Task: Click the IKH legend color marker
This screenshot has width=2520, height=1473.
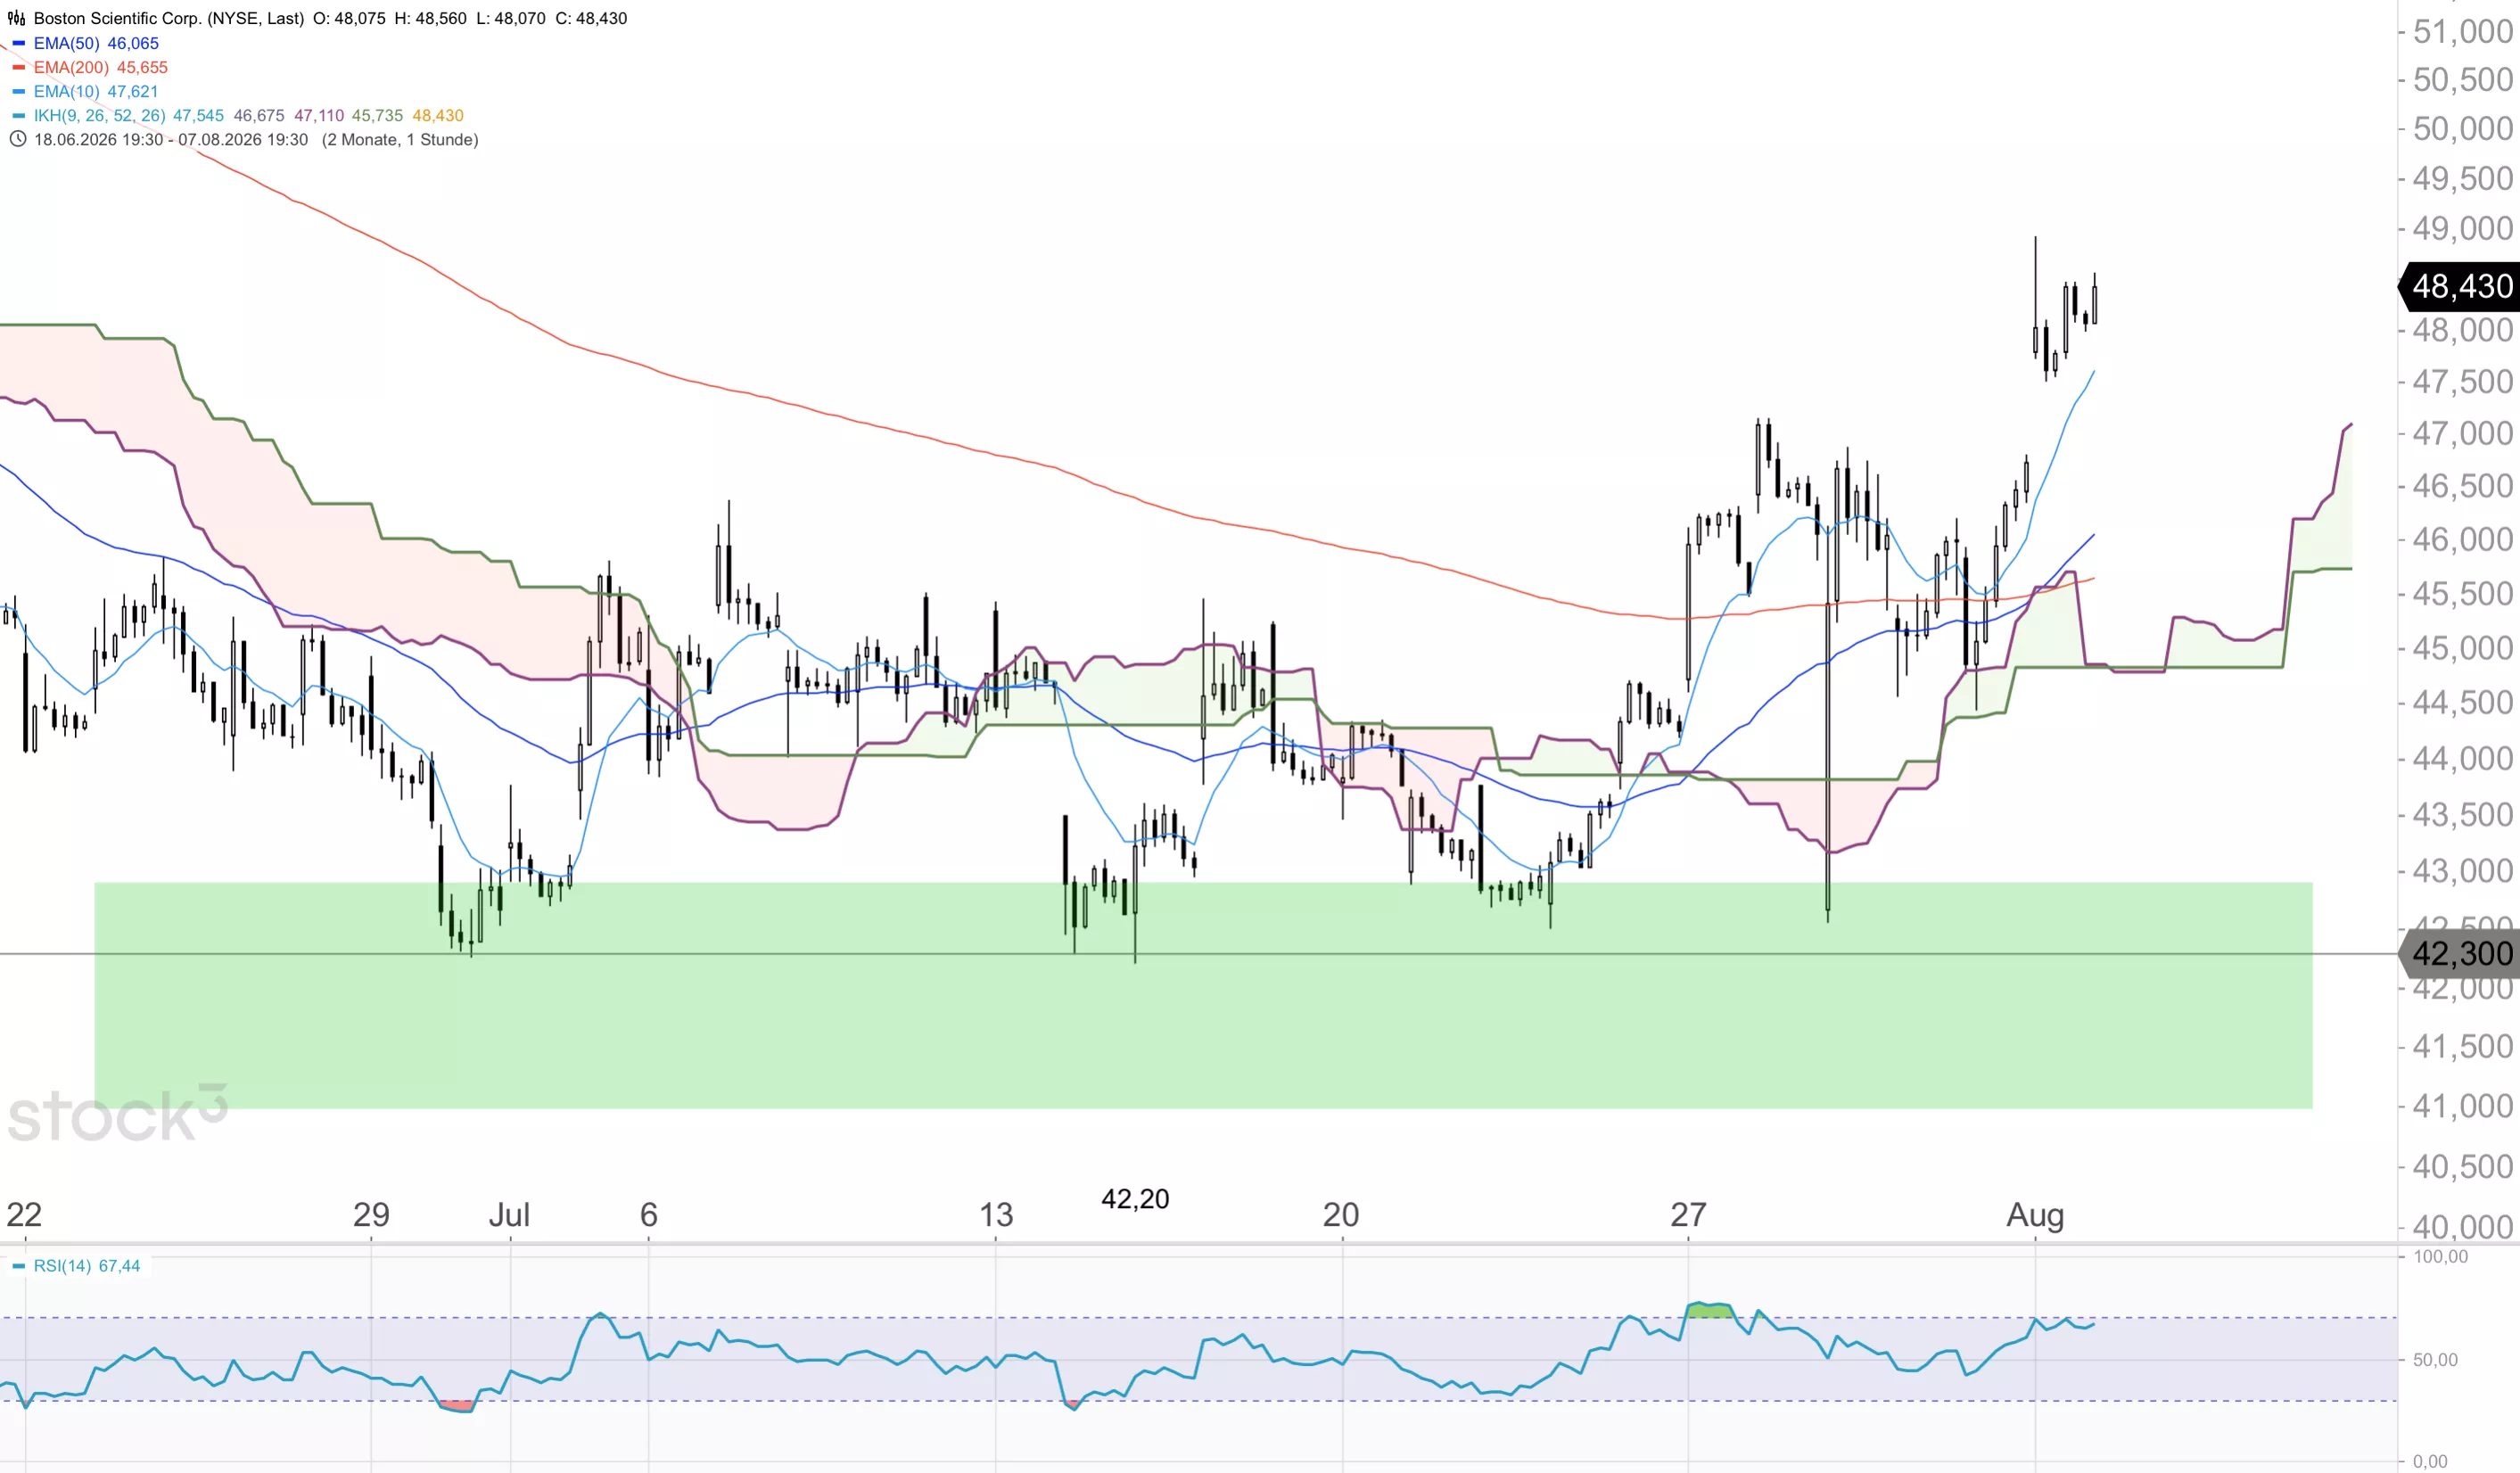Action: pos(18,115)
